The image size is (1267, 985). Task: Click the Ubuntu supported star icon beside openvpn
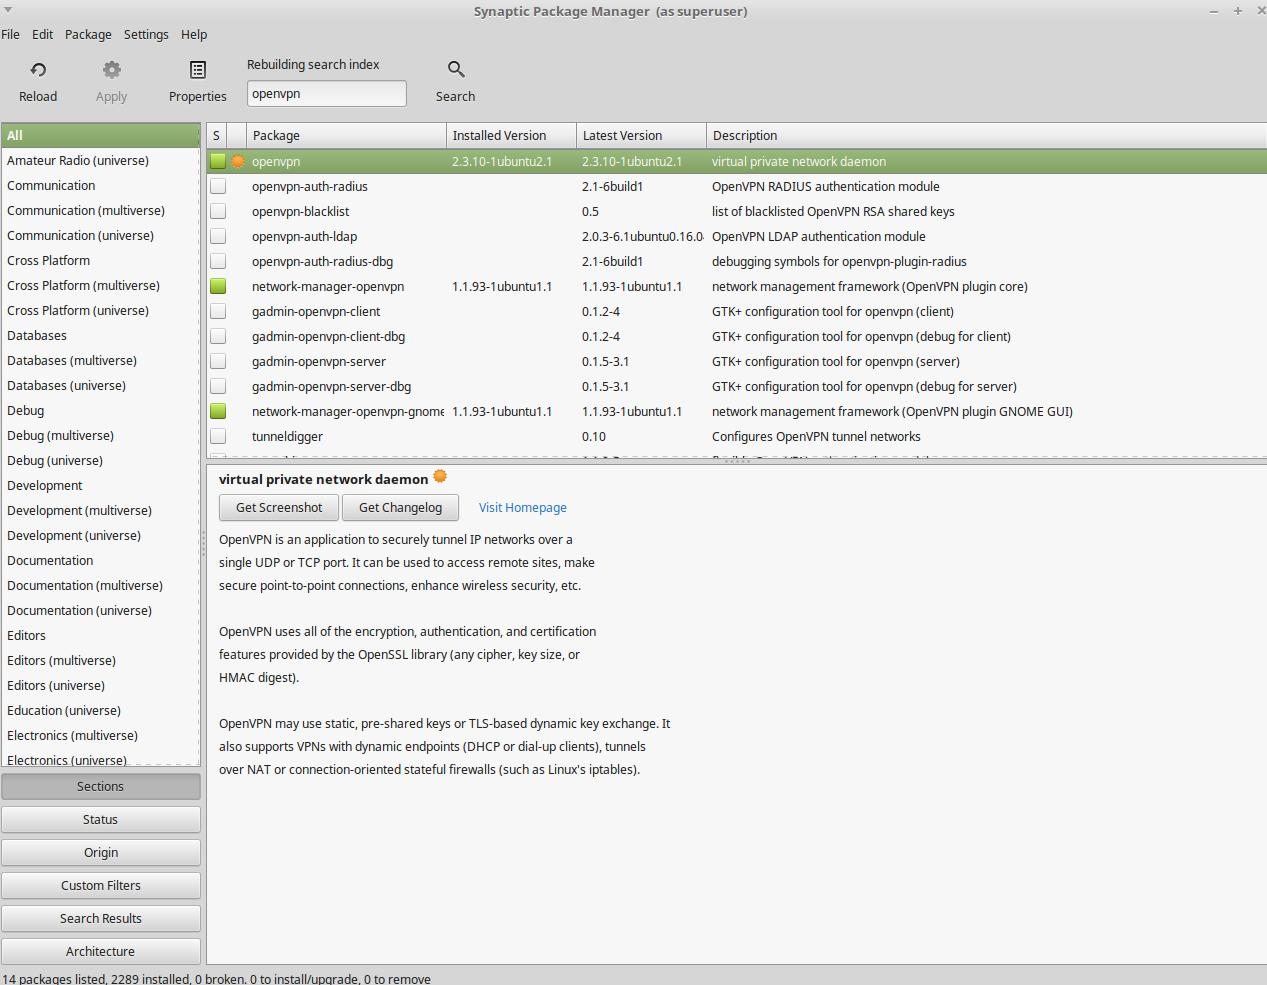coord(238,161)
